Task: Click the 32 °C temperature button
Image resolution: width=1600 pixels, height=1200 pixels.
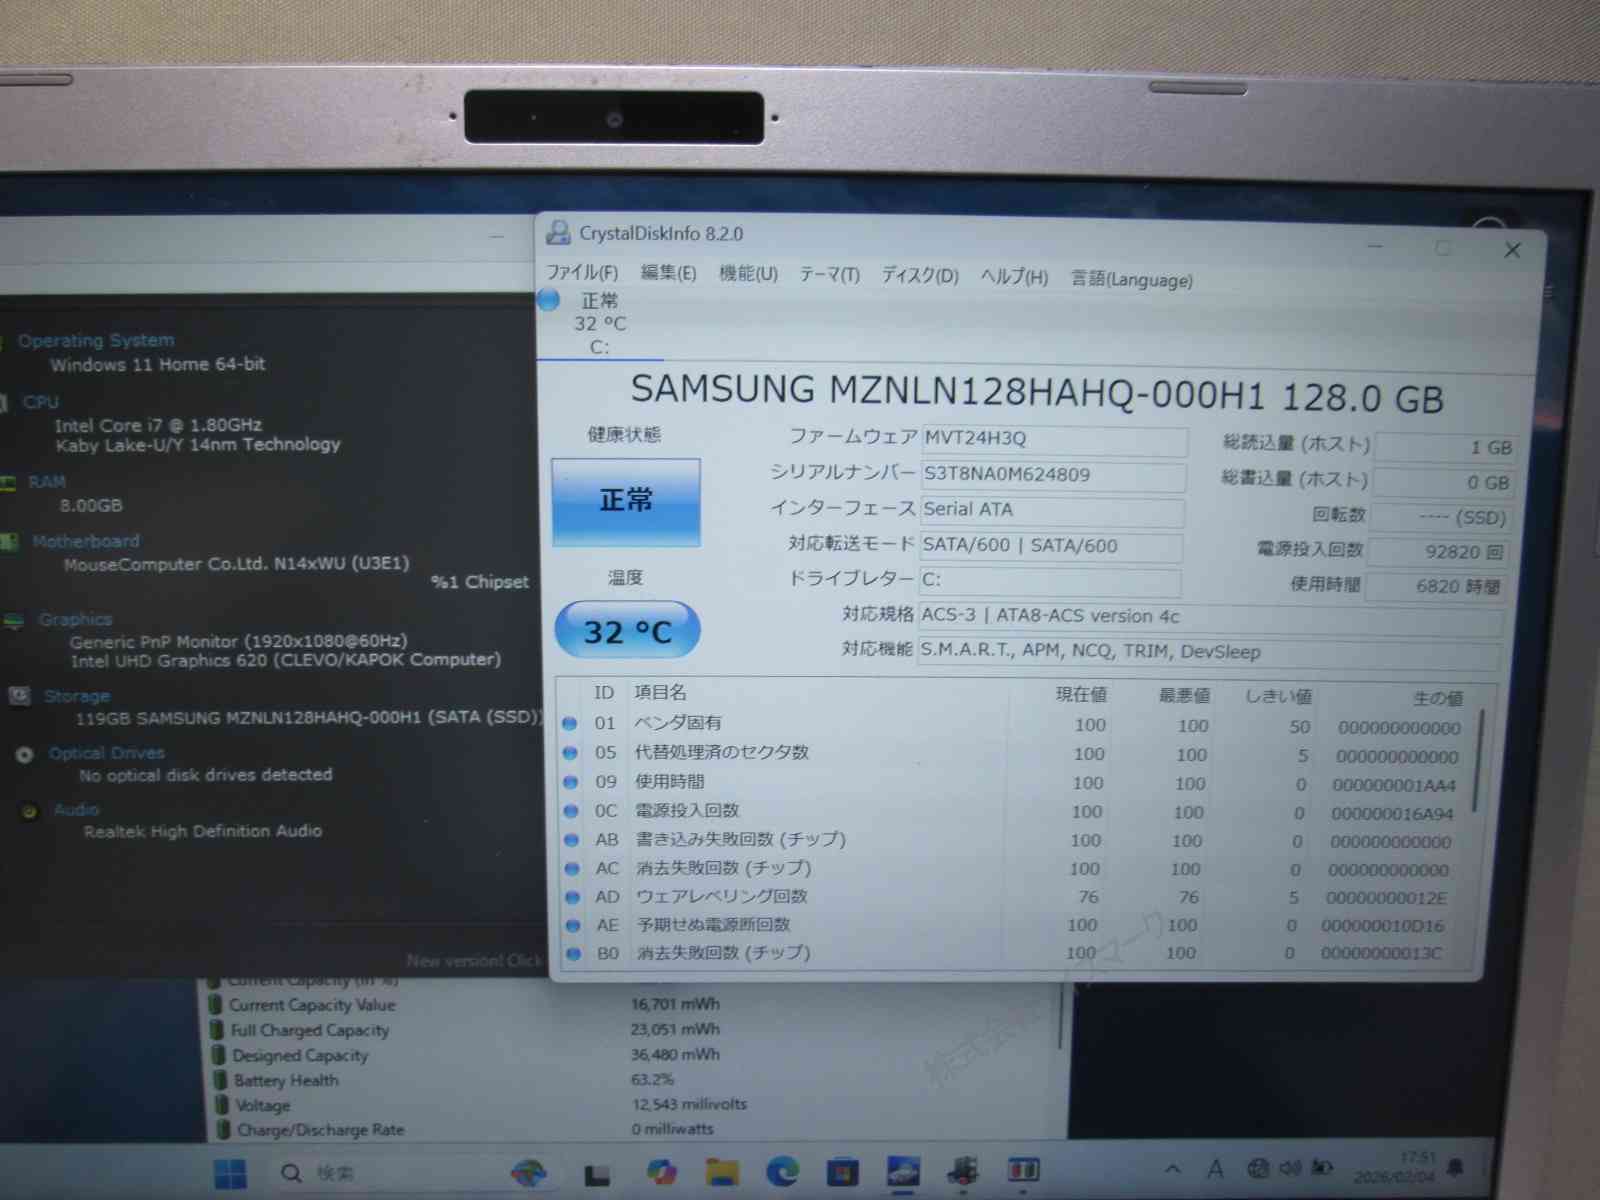Action: (627, 631)
